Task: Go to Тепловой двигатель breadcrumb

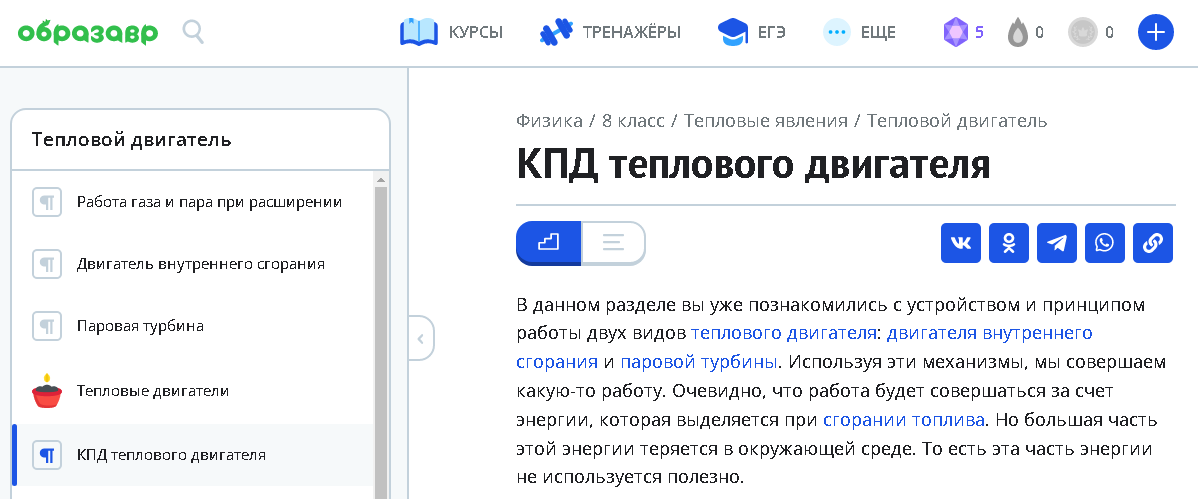Action: tap(957, 121)
